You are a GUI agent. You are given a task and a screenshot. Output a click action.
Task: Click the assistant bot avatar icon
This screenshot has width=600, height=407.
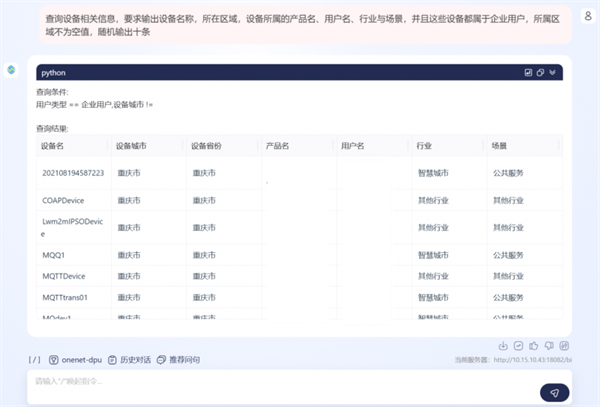pyautogui.click(x=11, y=70)
